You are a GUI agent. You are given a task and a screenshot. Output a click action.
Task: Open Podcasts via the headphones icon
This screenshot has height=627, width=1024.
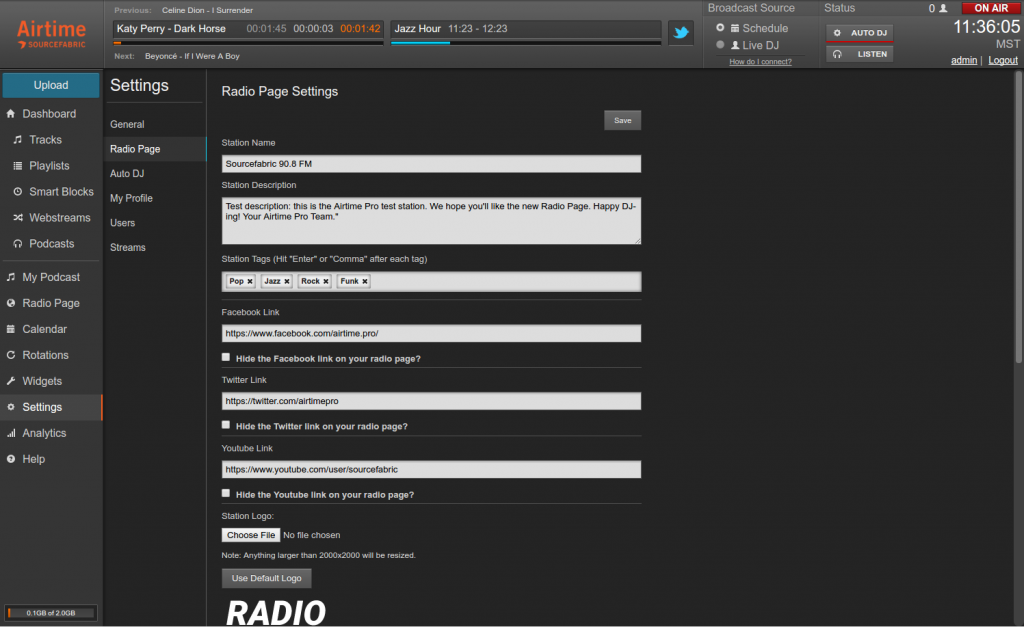click(x=18, y=243)
